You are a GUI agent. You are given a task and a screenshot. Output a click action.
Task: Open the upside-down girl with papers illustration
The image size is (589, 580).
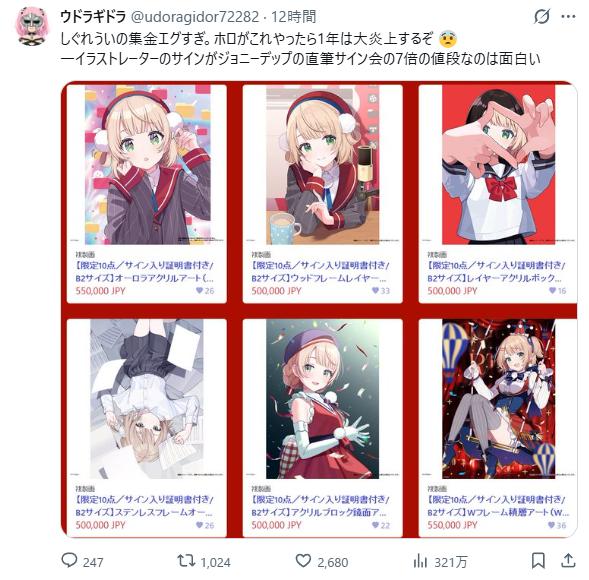click(147, 399)
